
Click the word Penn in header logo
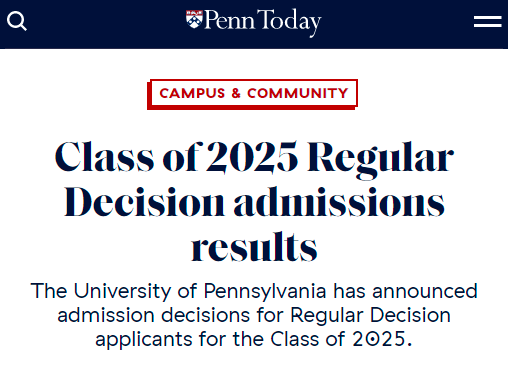(x=229, y=20)
